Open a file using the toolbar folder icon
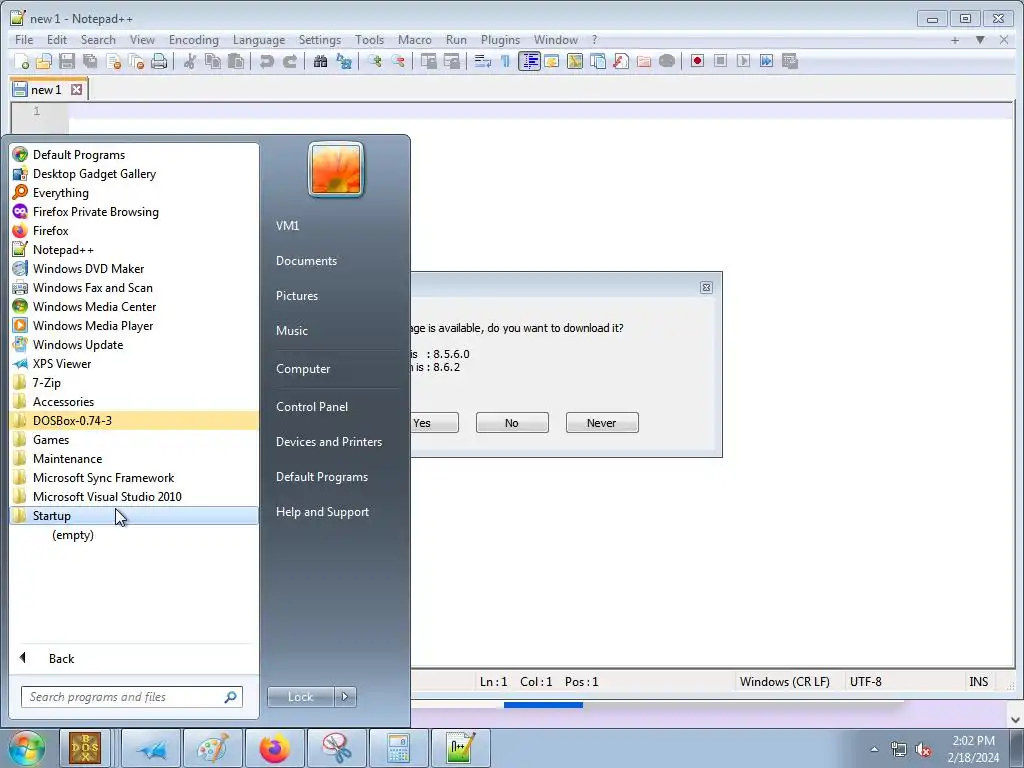This screenshot has height=768, width=1024. (x=44, y=61)
